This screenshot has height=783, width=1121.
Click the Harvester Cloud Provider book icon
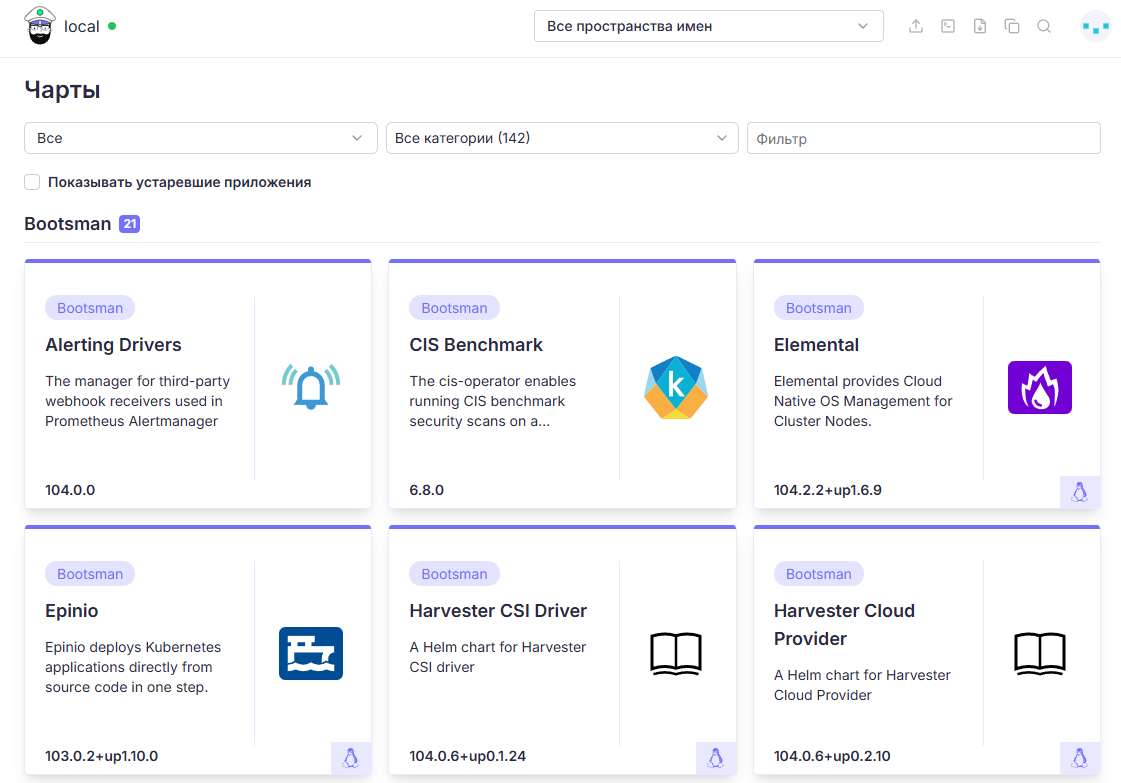click(x=1039, y=654)
